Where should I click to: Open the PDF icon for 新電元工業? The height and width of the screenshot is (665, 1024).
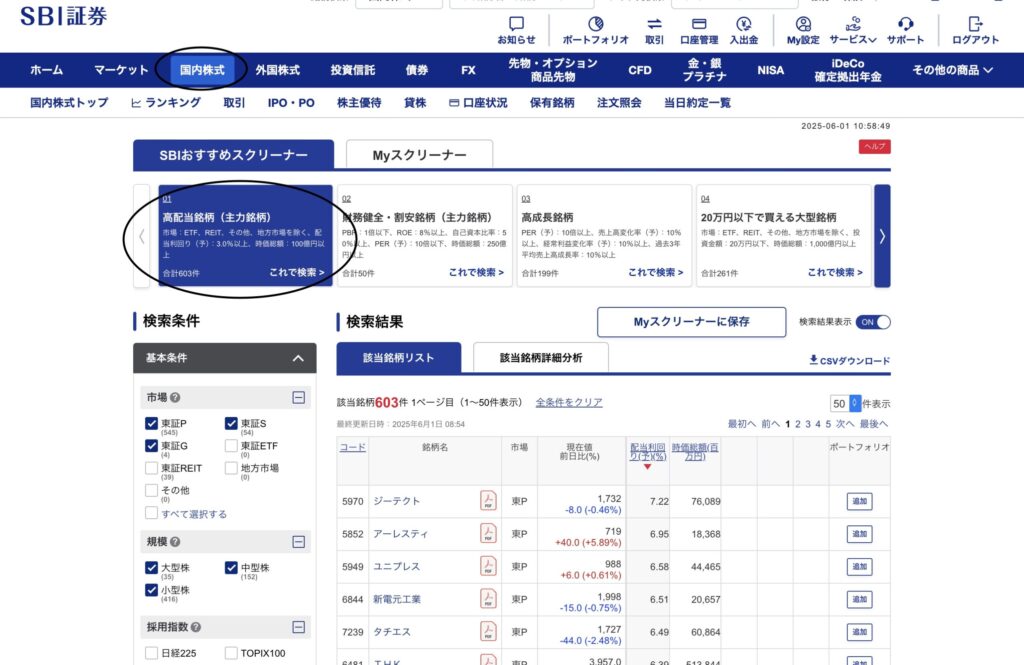(488, 599)
